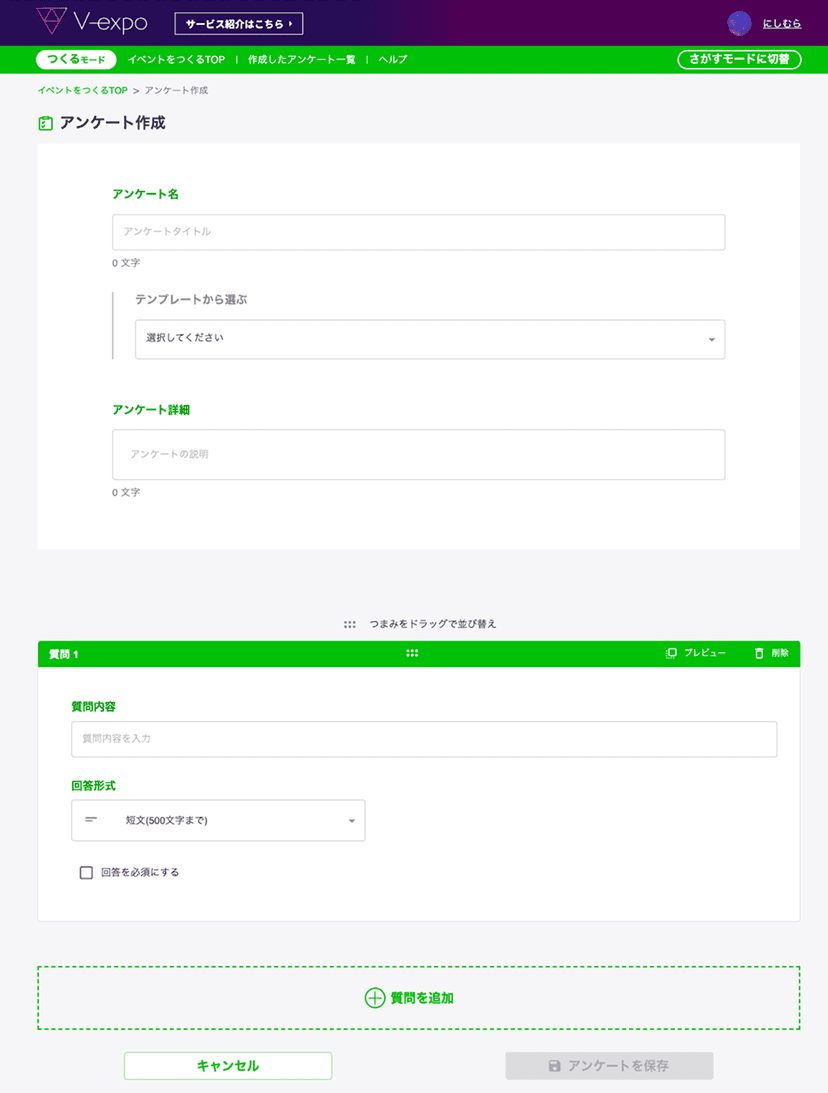
Task: Click the アンケートタイトル input field
Action: 418,232
